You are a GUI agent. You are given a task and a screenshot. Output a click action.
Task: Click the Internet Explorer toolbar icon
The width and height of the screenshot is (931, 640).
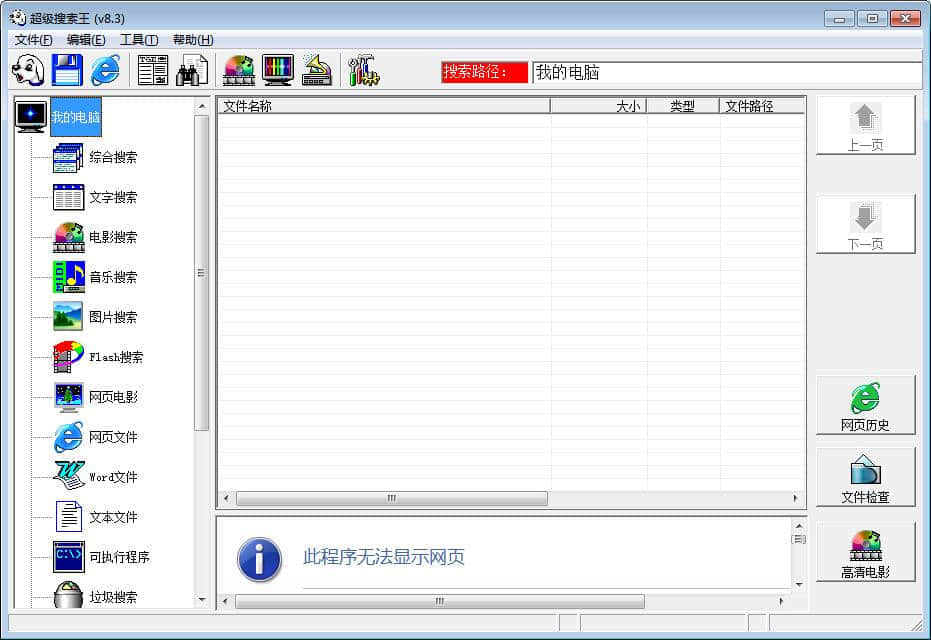click(x=105, y=71)
